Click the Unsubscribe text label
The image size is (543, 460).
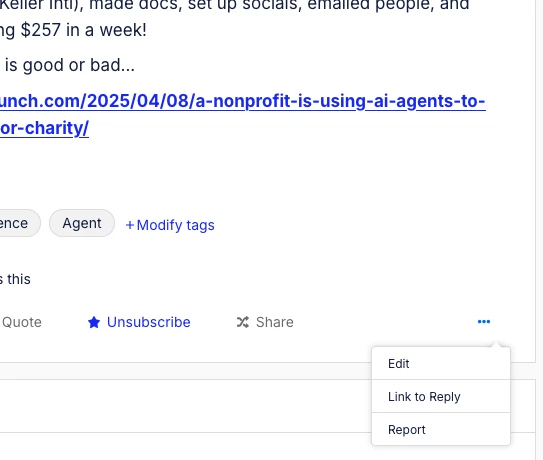(x=149, y=322)
